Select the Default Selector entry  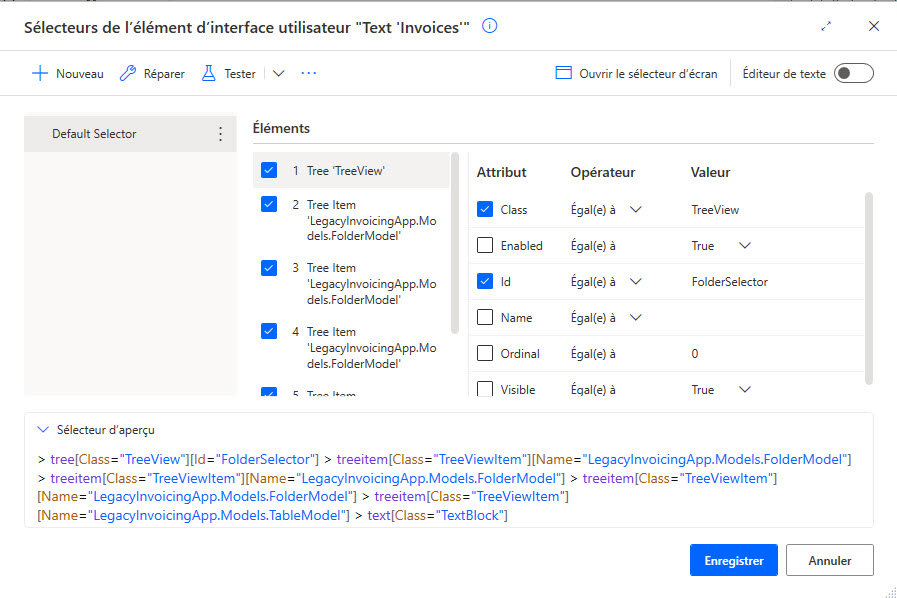coord(95,134)
